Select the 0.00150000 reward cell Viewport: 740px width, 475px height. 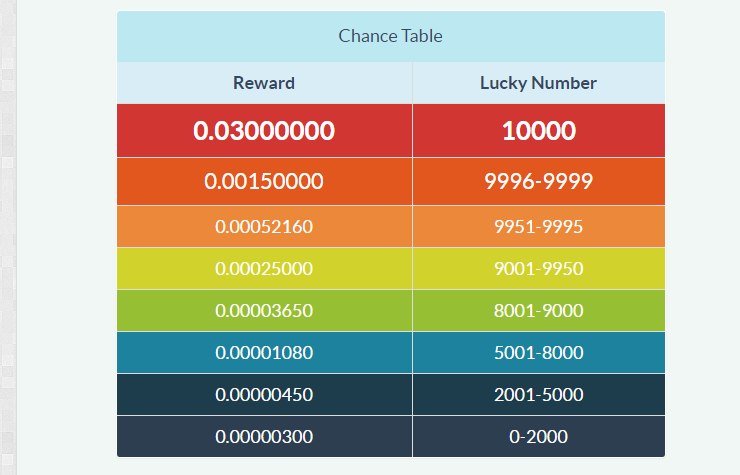pos(264,182)
